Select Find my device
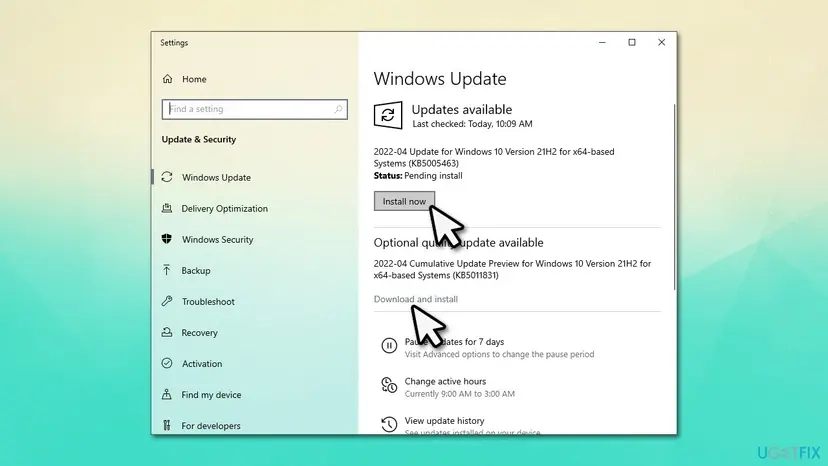Screen dimensions: 828x466 [x=211, y=395]
